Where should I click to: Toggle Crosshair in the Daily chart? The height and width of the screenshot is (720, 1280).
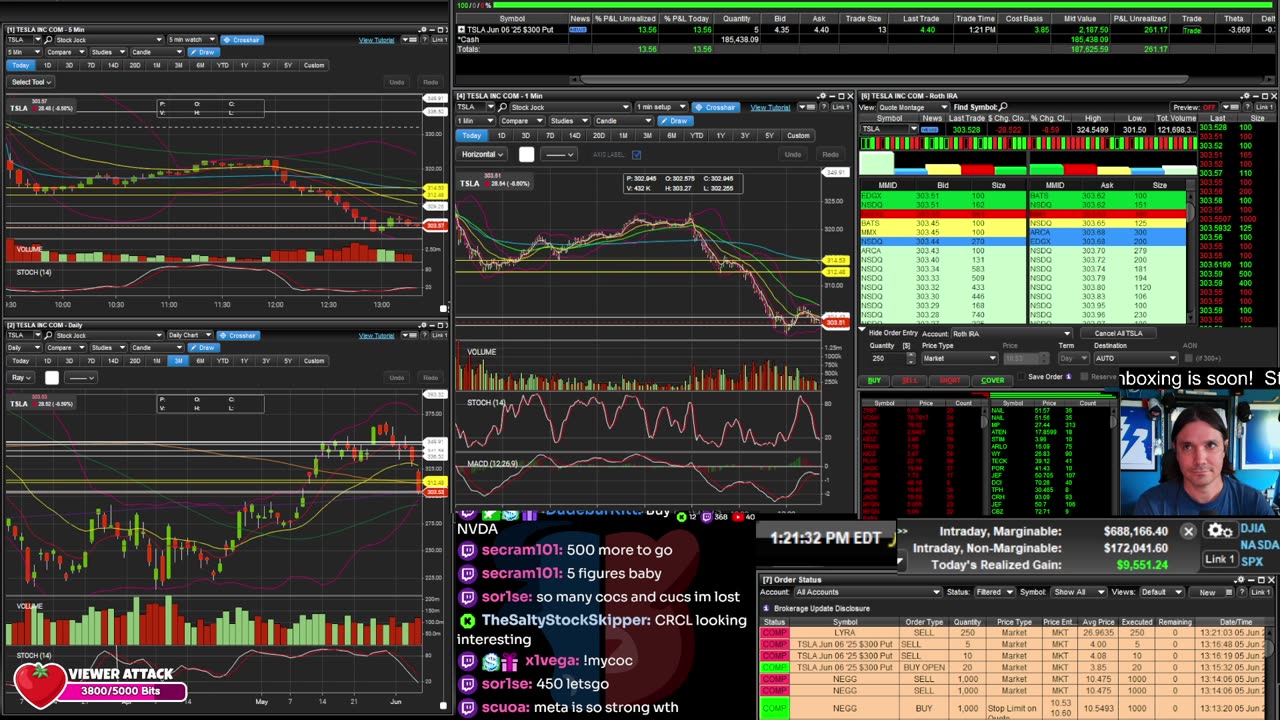point(238,335)
